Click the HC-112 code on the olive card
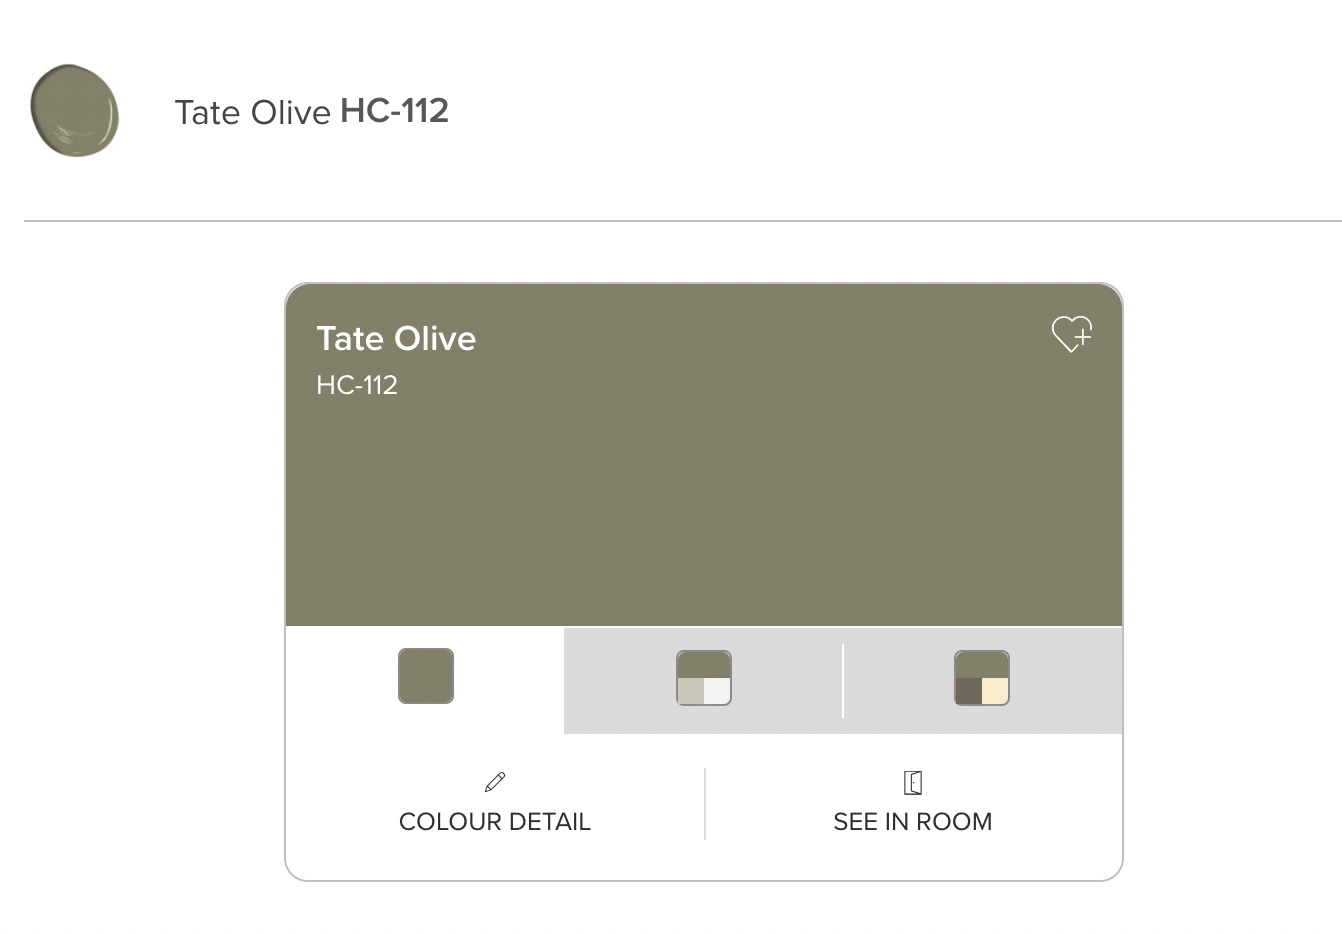Viewport: 1342px width, 934px height. click(357, 385)
